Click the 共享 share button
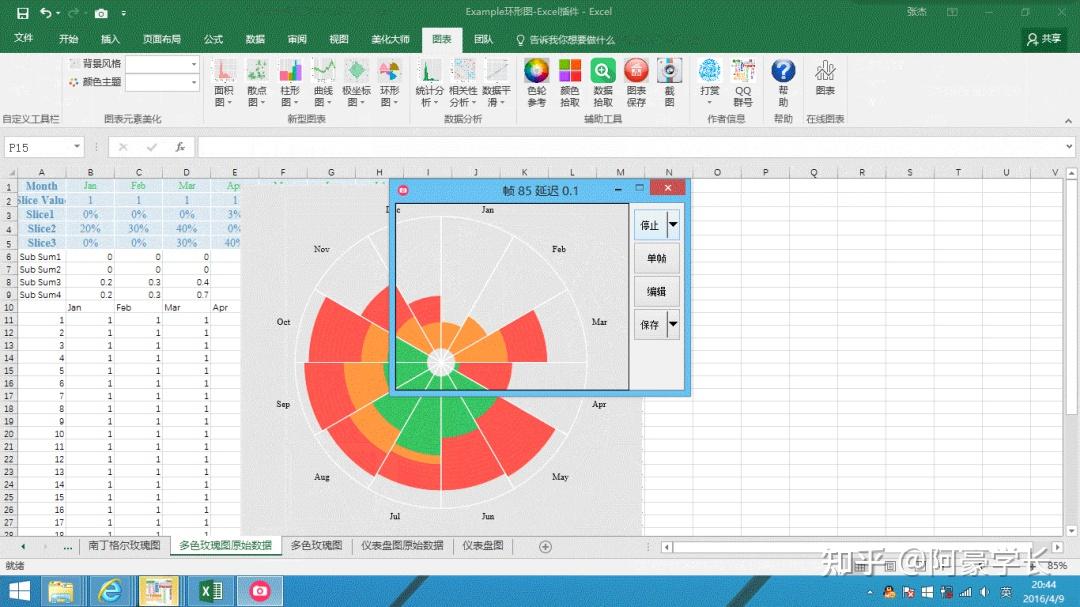1080x607 pixels. (1044, 39)
